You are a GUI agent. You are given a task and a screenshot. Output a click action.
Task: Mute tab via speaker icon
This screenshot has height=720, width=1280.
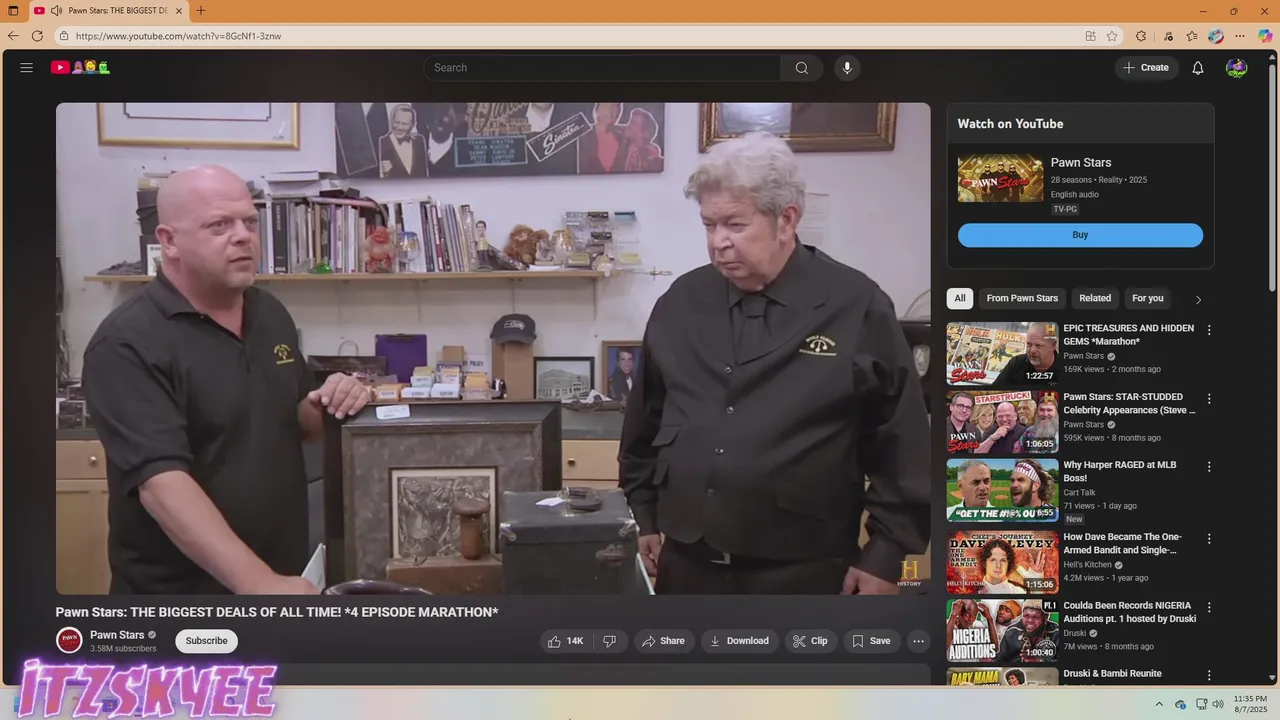pos(56,11)
